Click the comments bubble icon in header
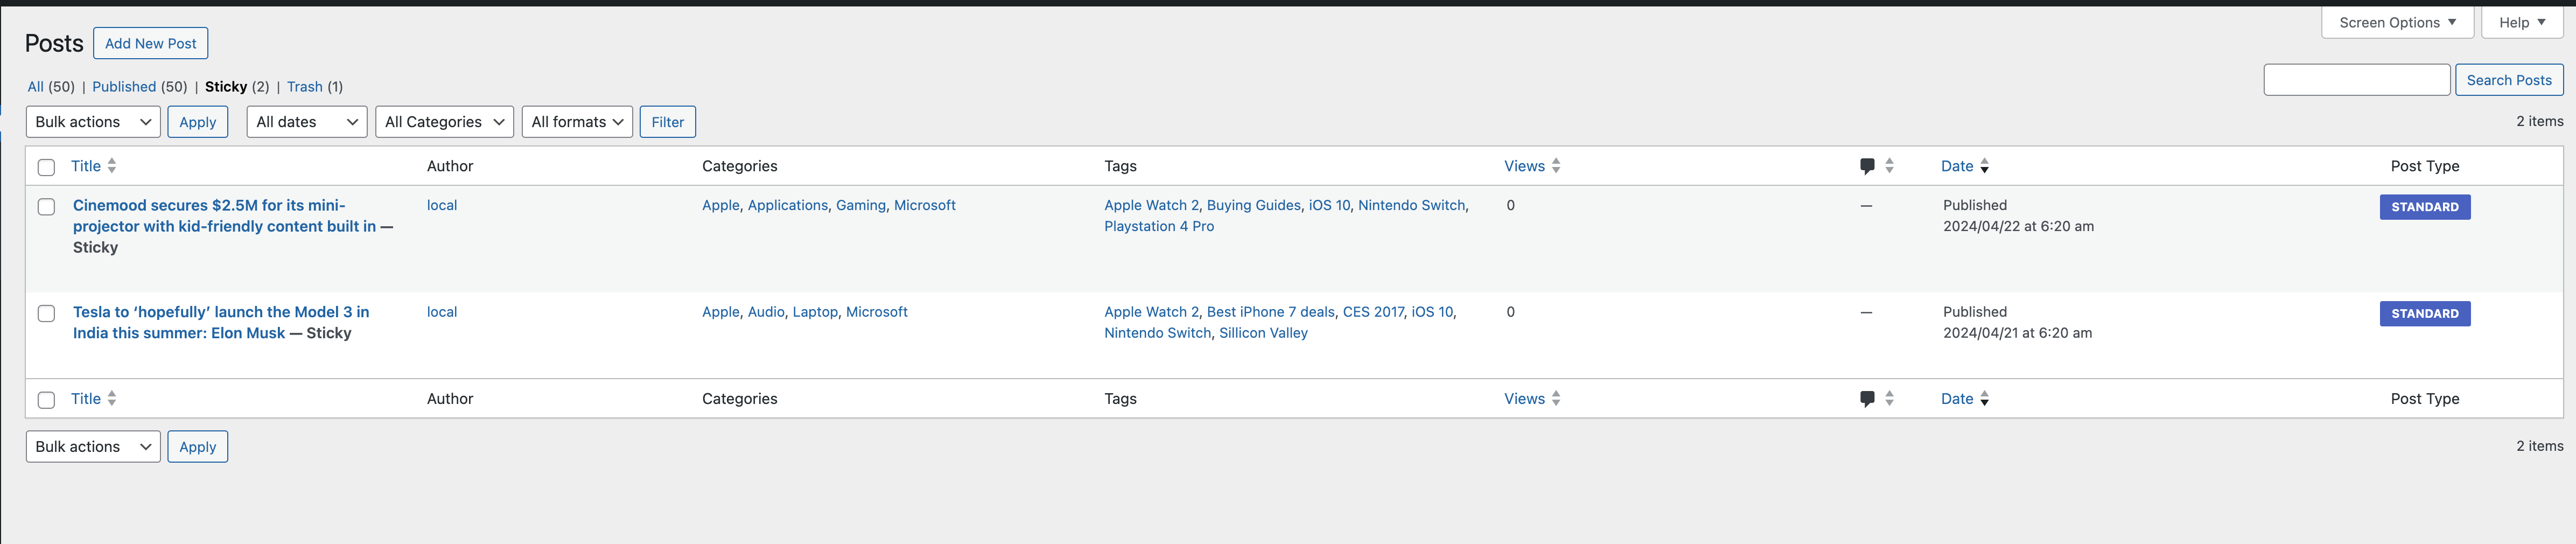The width and height of the screenshot is (2576, 544). [1866, 166]
